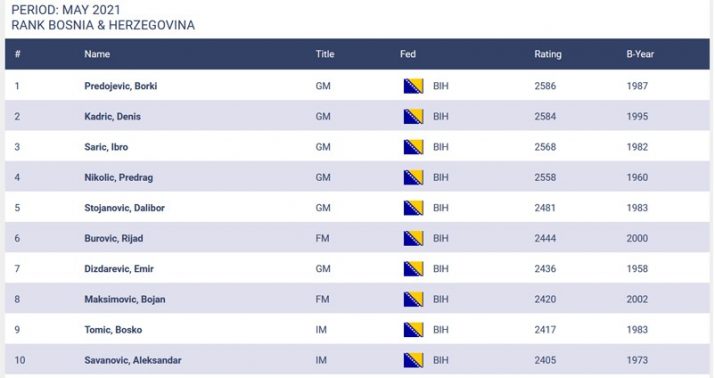Click the # rank column header
This screenshot has width=715, height=378.
click(x=18, y=54)
